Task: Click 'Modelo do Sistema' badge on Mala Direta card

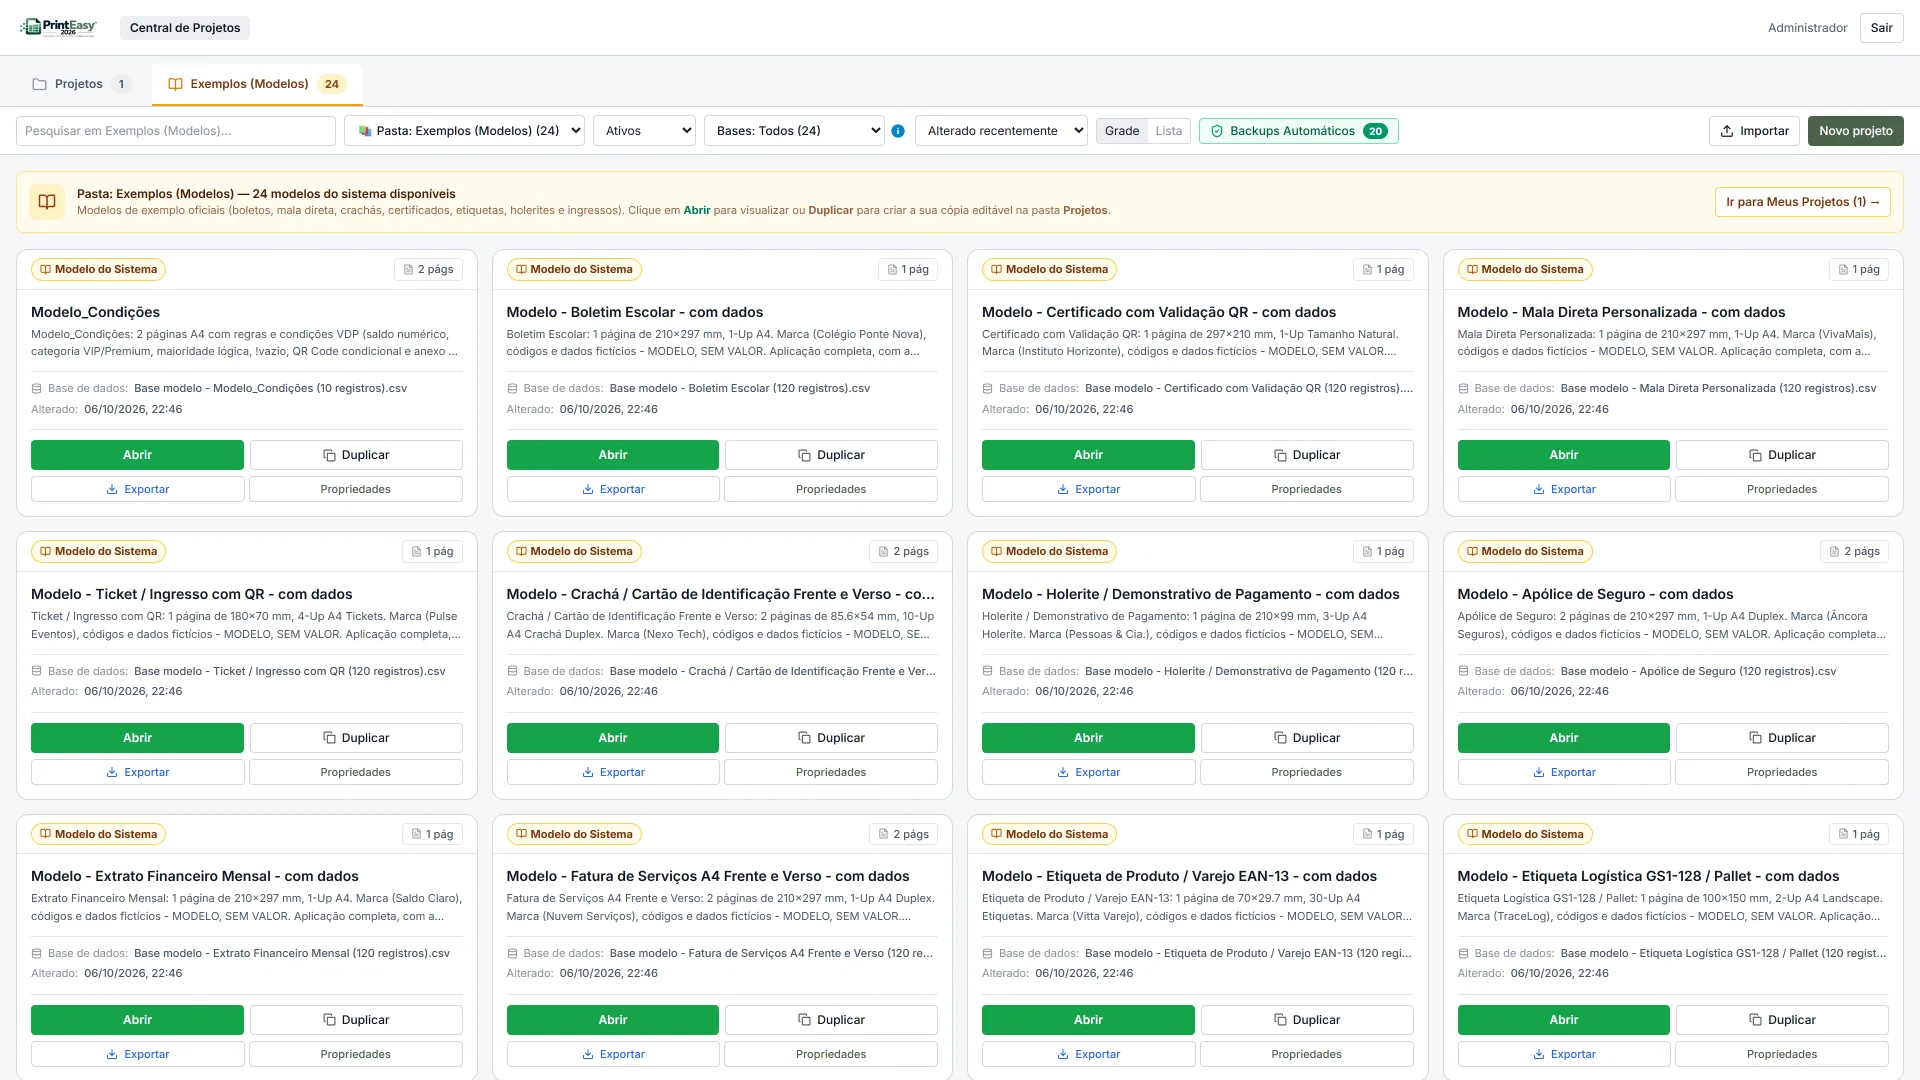Action: pyautogui.click(x=1525, y=269)
